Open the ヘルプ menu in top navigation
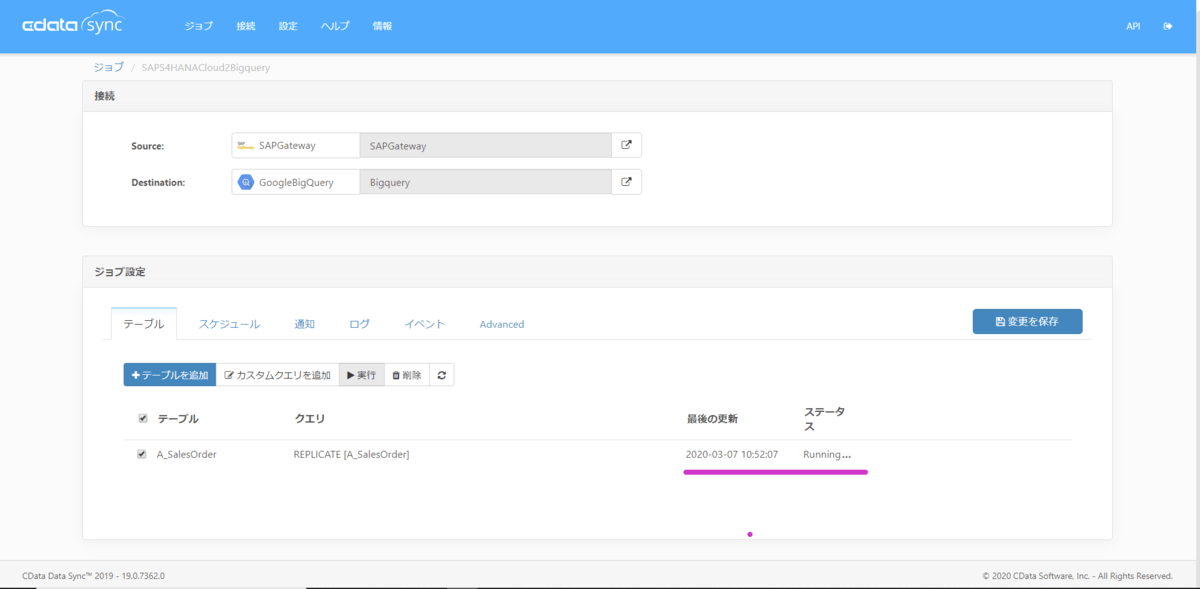This screenshot has height=589, width=1200. click(335, 26)
